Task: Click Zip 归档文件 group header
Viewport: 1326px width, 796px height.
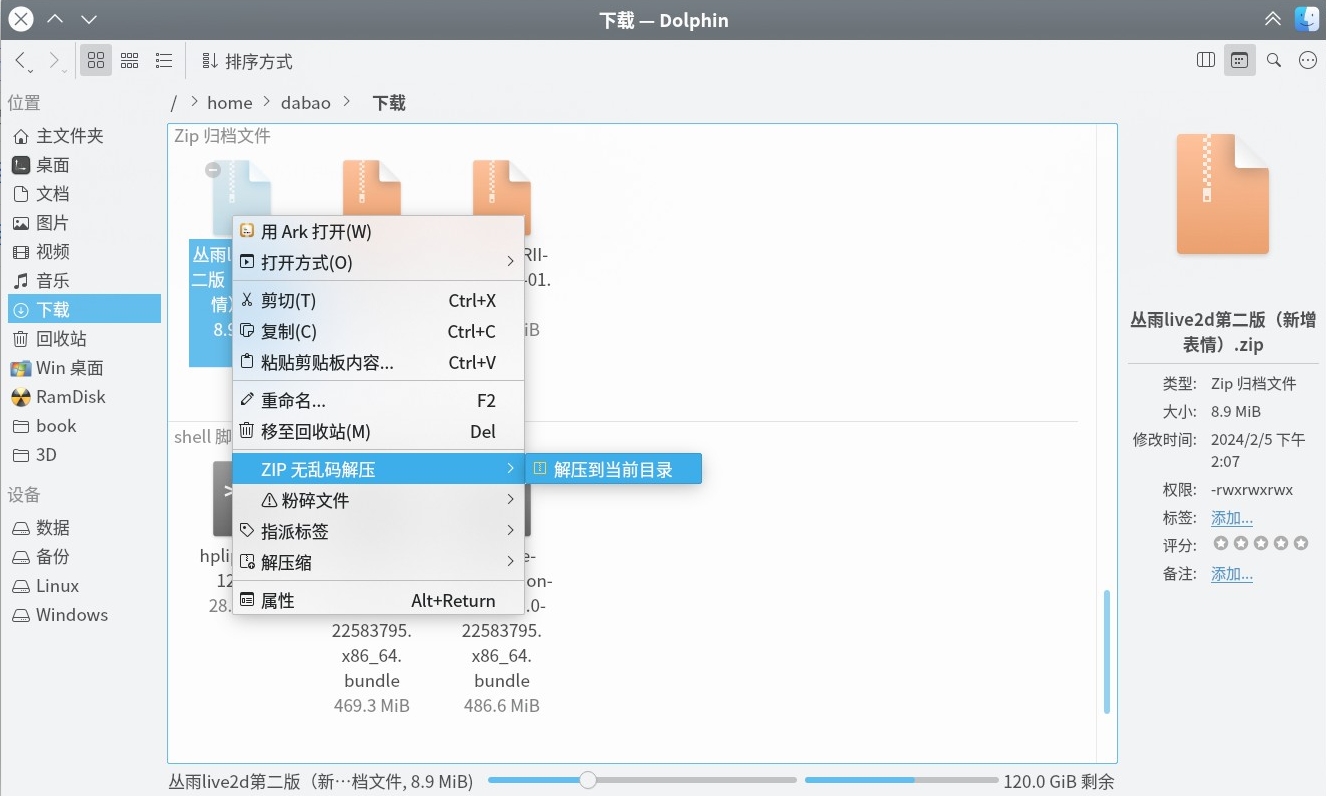Action: pyautogui.click(x=222, y=136)
